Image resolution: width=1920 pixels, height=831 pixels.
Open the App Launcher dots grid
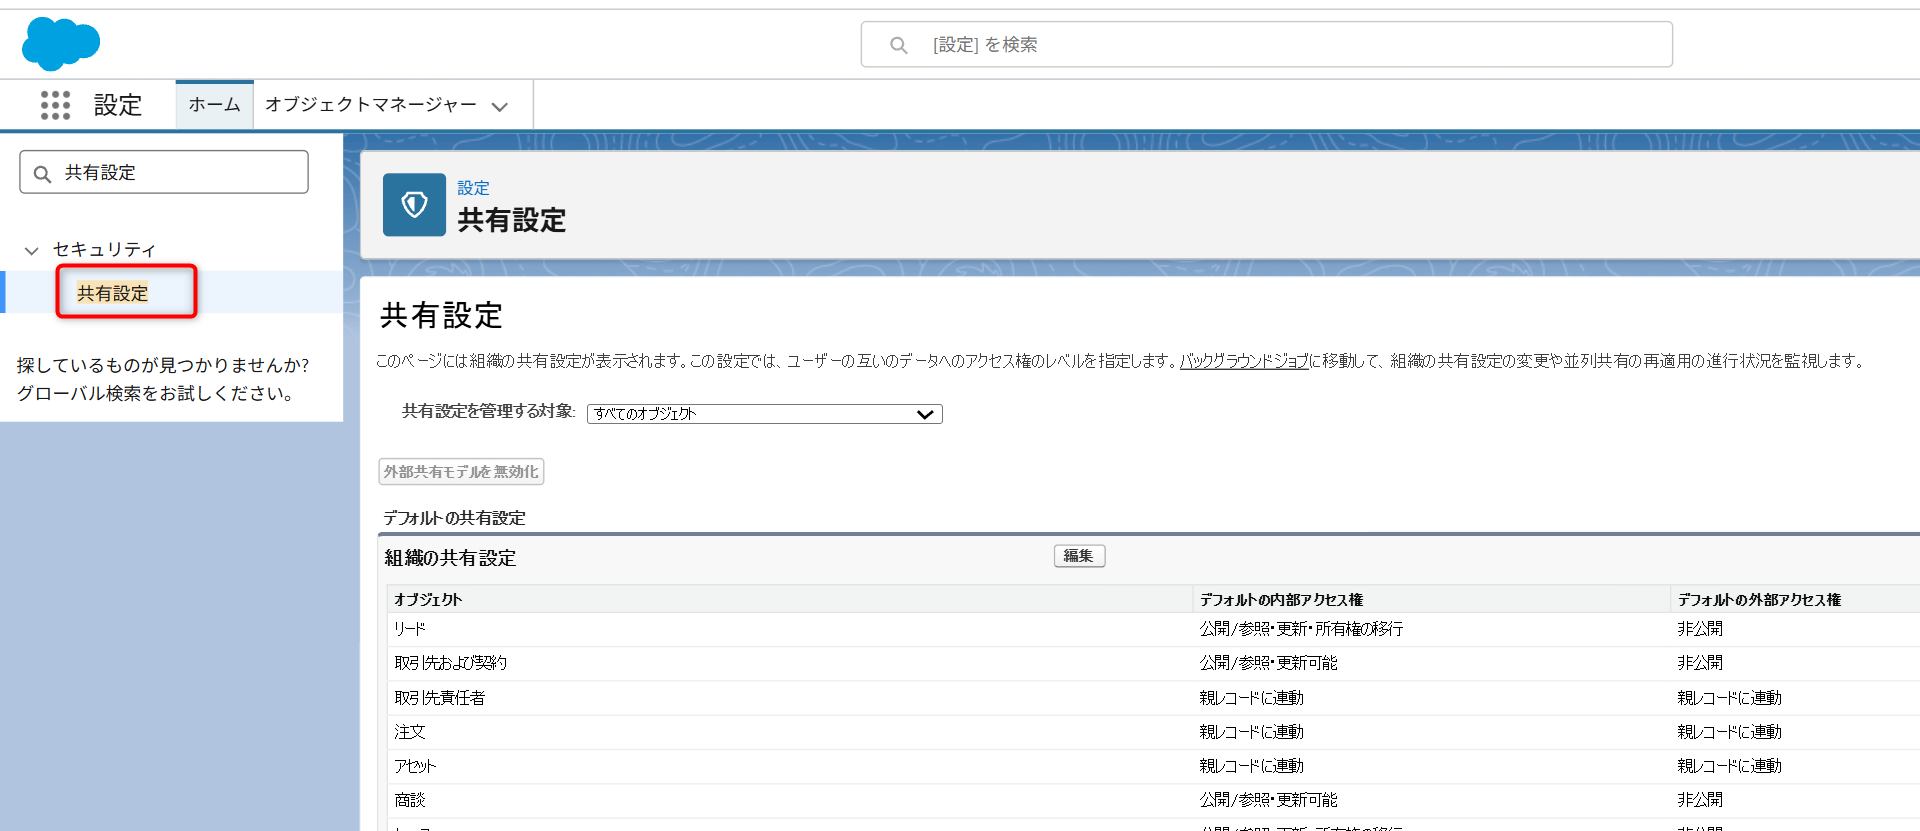55,105
